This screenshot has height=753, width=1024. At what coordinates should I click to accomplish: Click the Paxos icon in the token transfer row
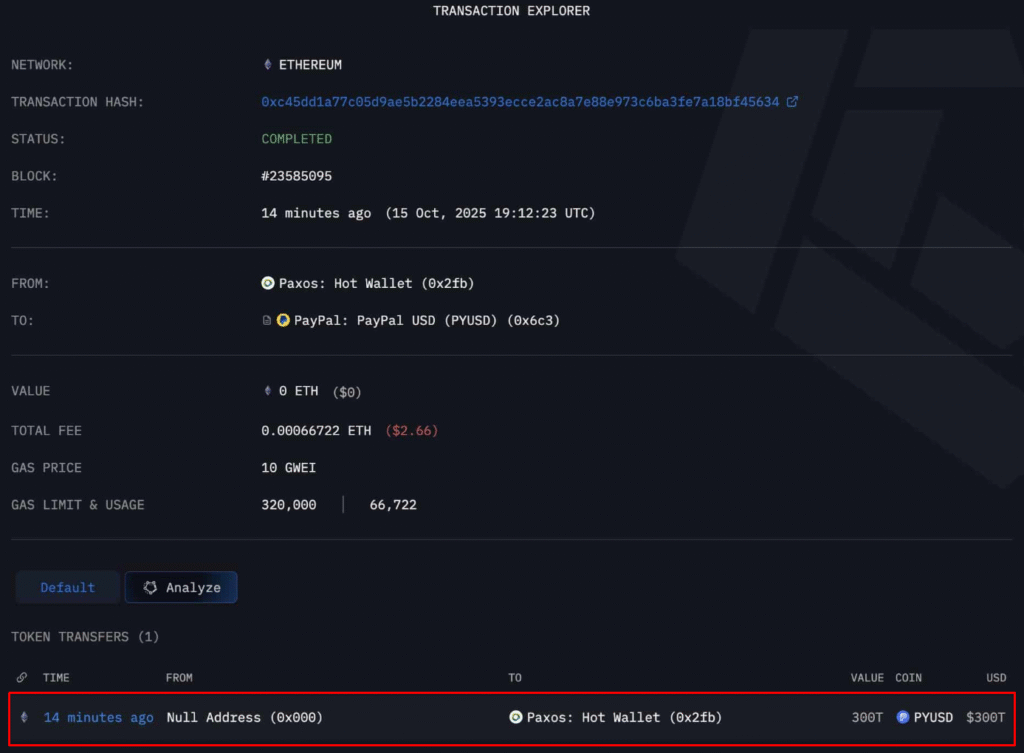(x=517, y=717)
